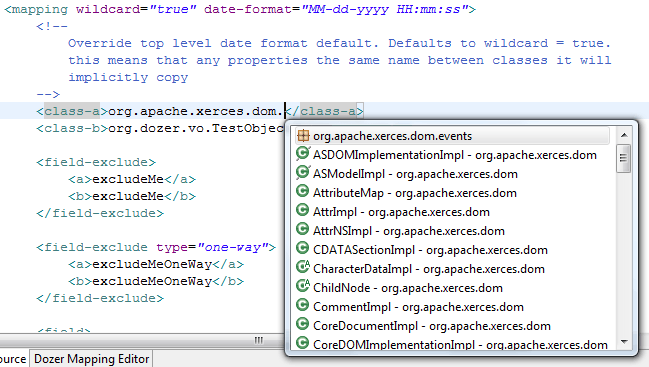This screenshot has height=367, width=649.
Task: Pick ASDOMImplementationImpl from completion list
Action: pyautogui.click(x=452, y=155)
